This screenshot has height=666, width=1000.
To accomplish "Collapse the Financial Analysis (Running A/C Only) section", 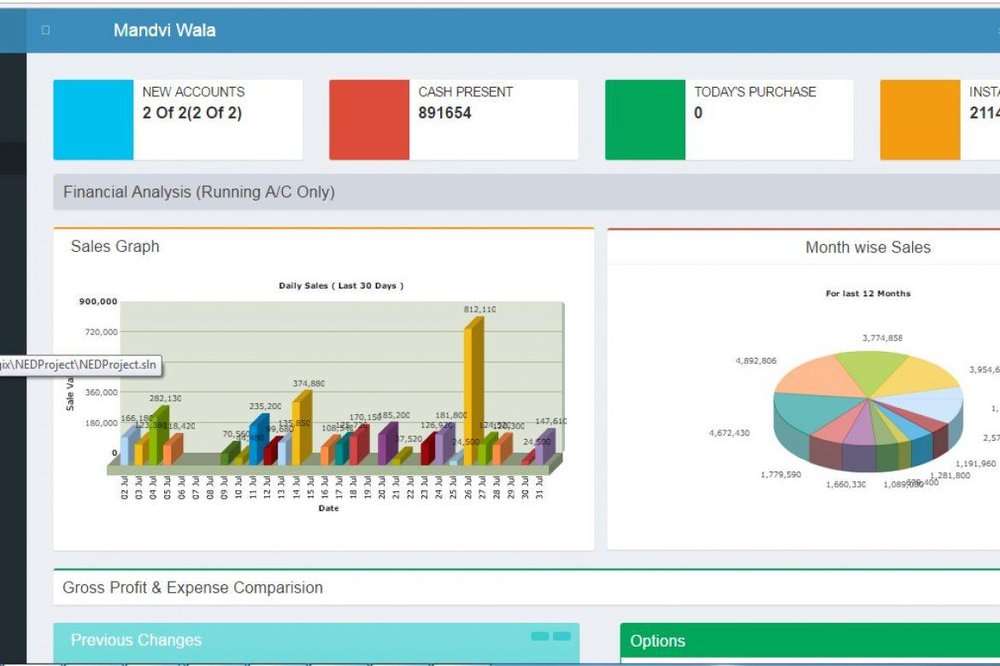I will tap(202, 191).
